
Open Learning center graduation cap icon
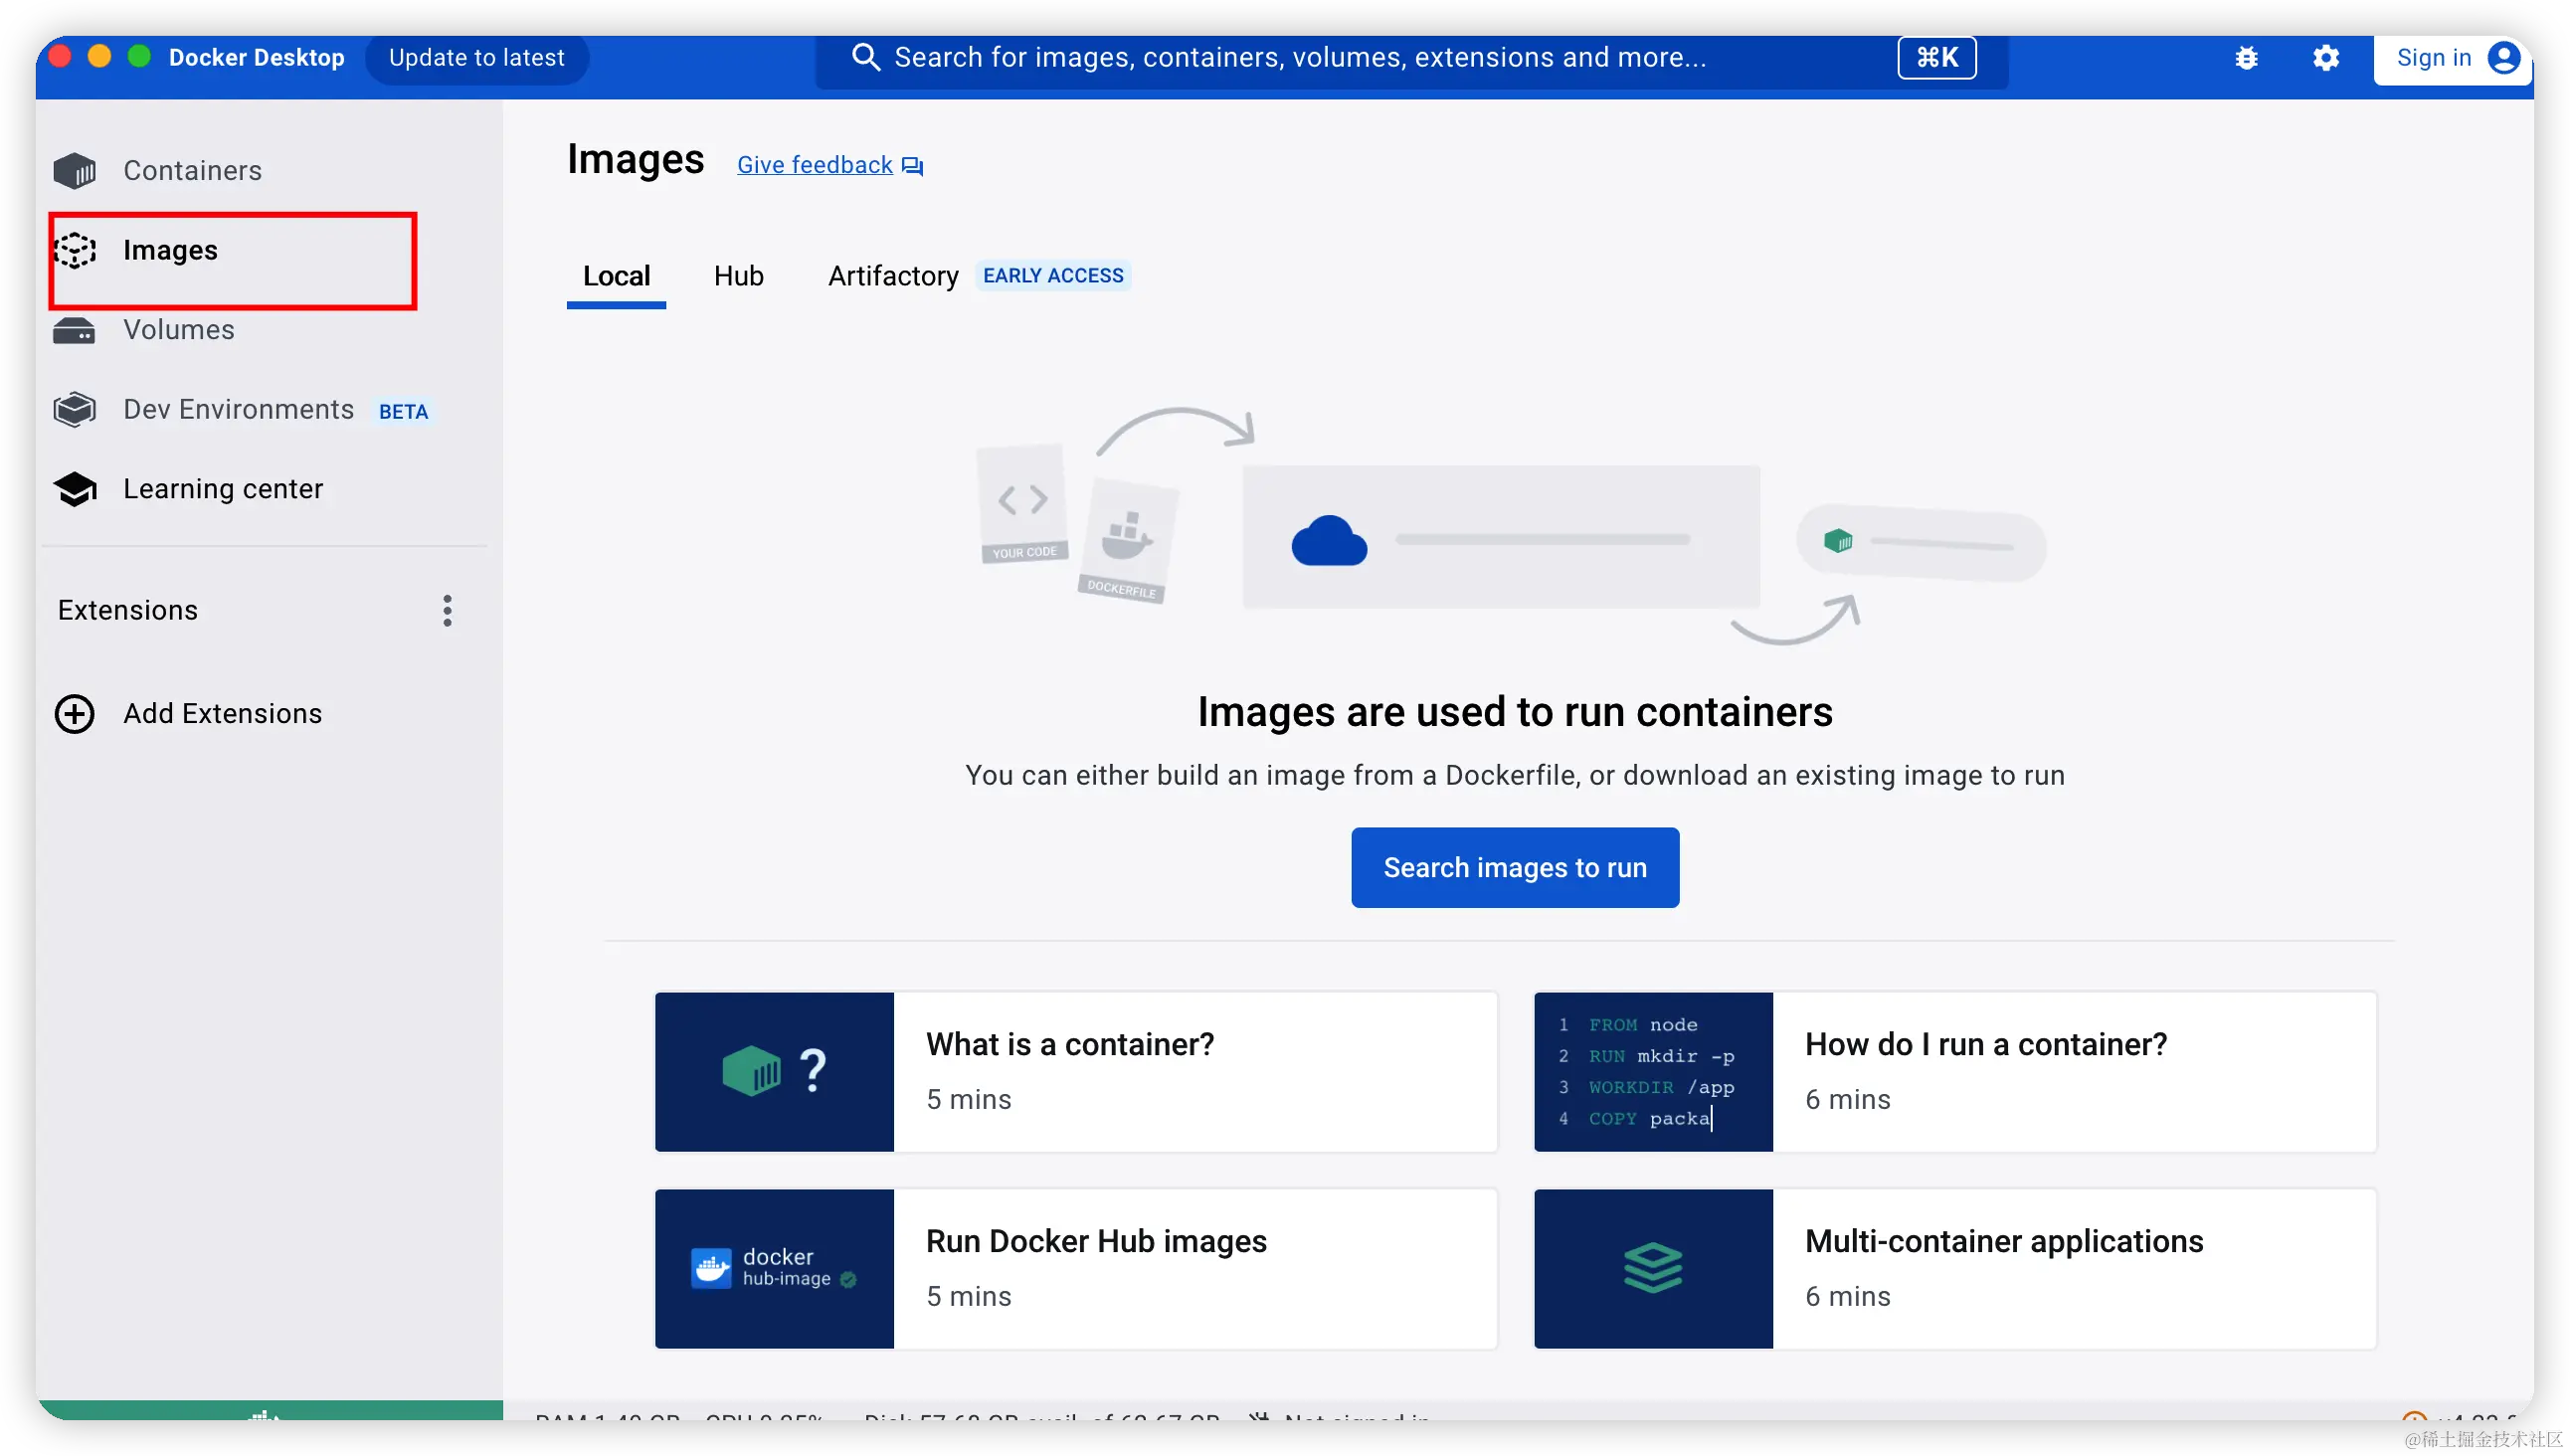75,489
